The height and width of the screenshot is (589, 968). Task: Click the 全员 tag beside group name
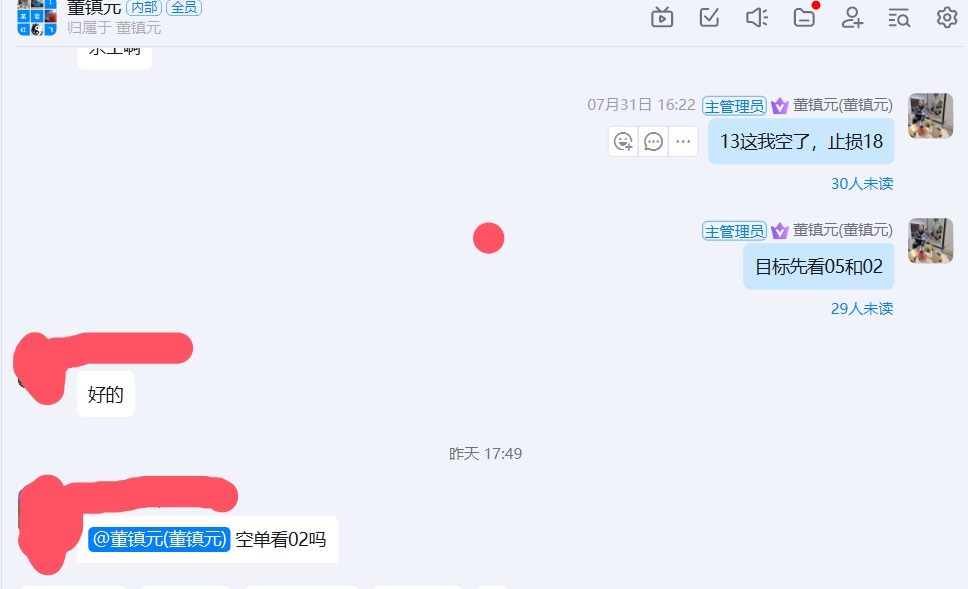tap(184, 7)
